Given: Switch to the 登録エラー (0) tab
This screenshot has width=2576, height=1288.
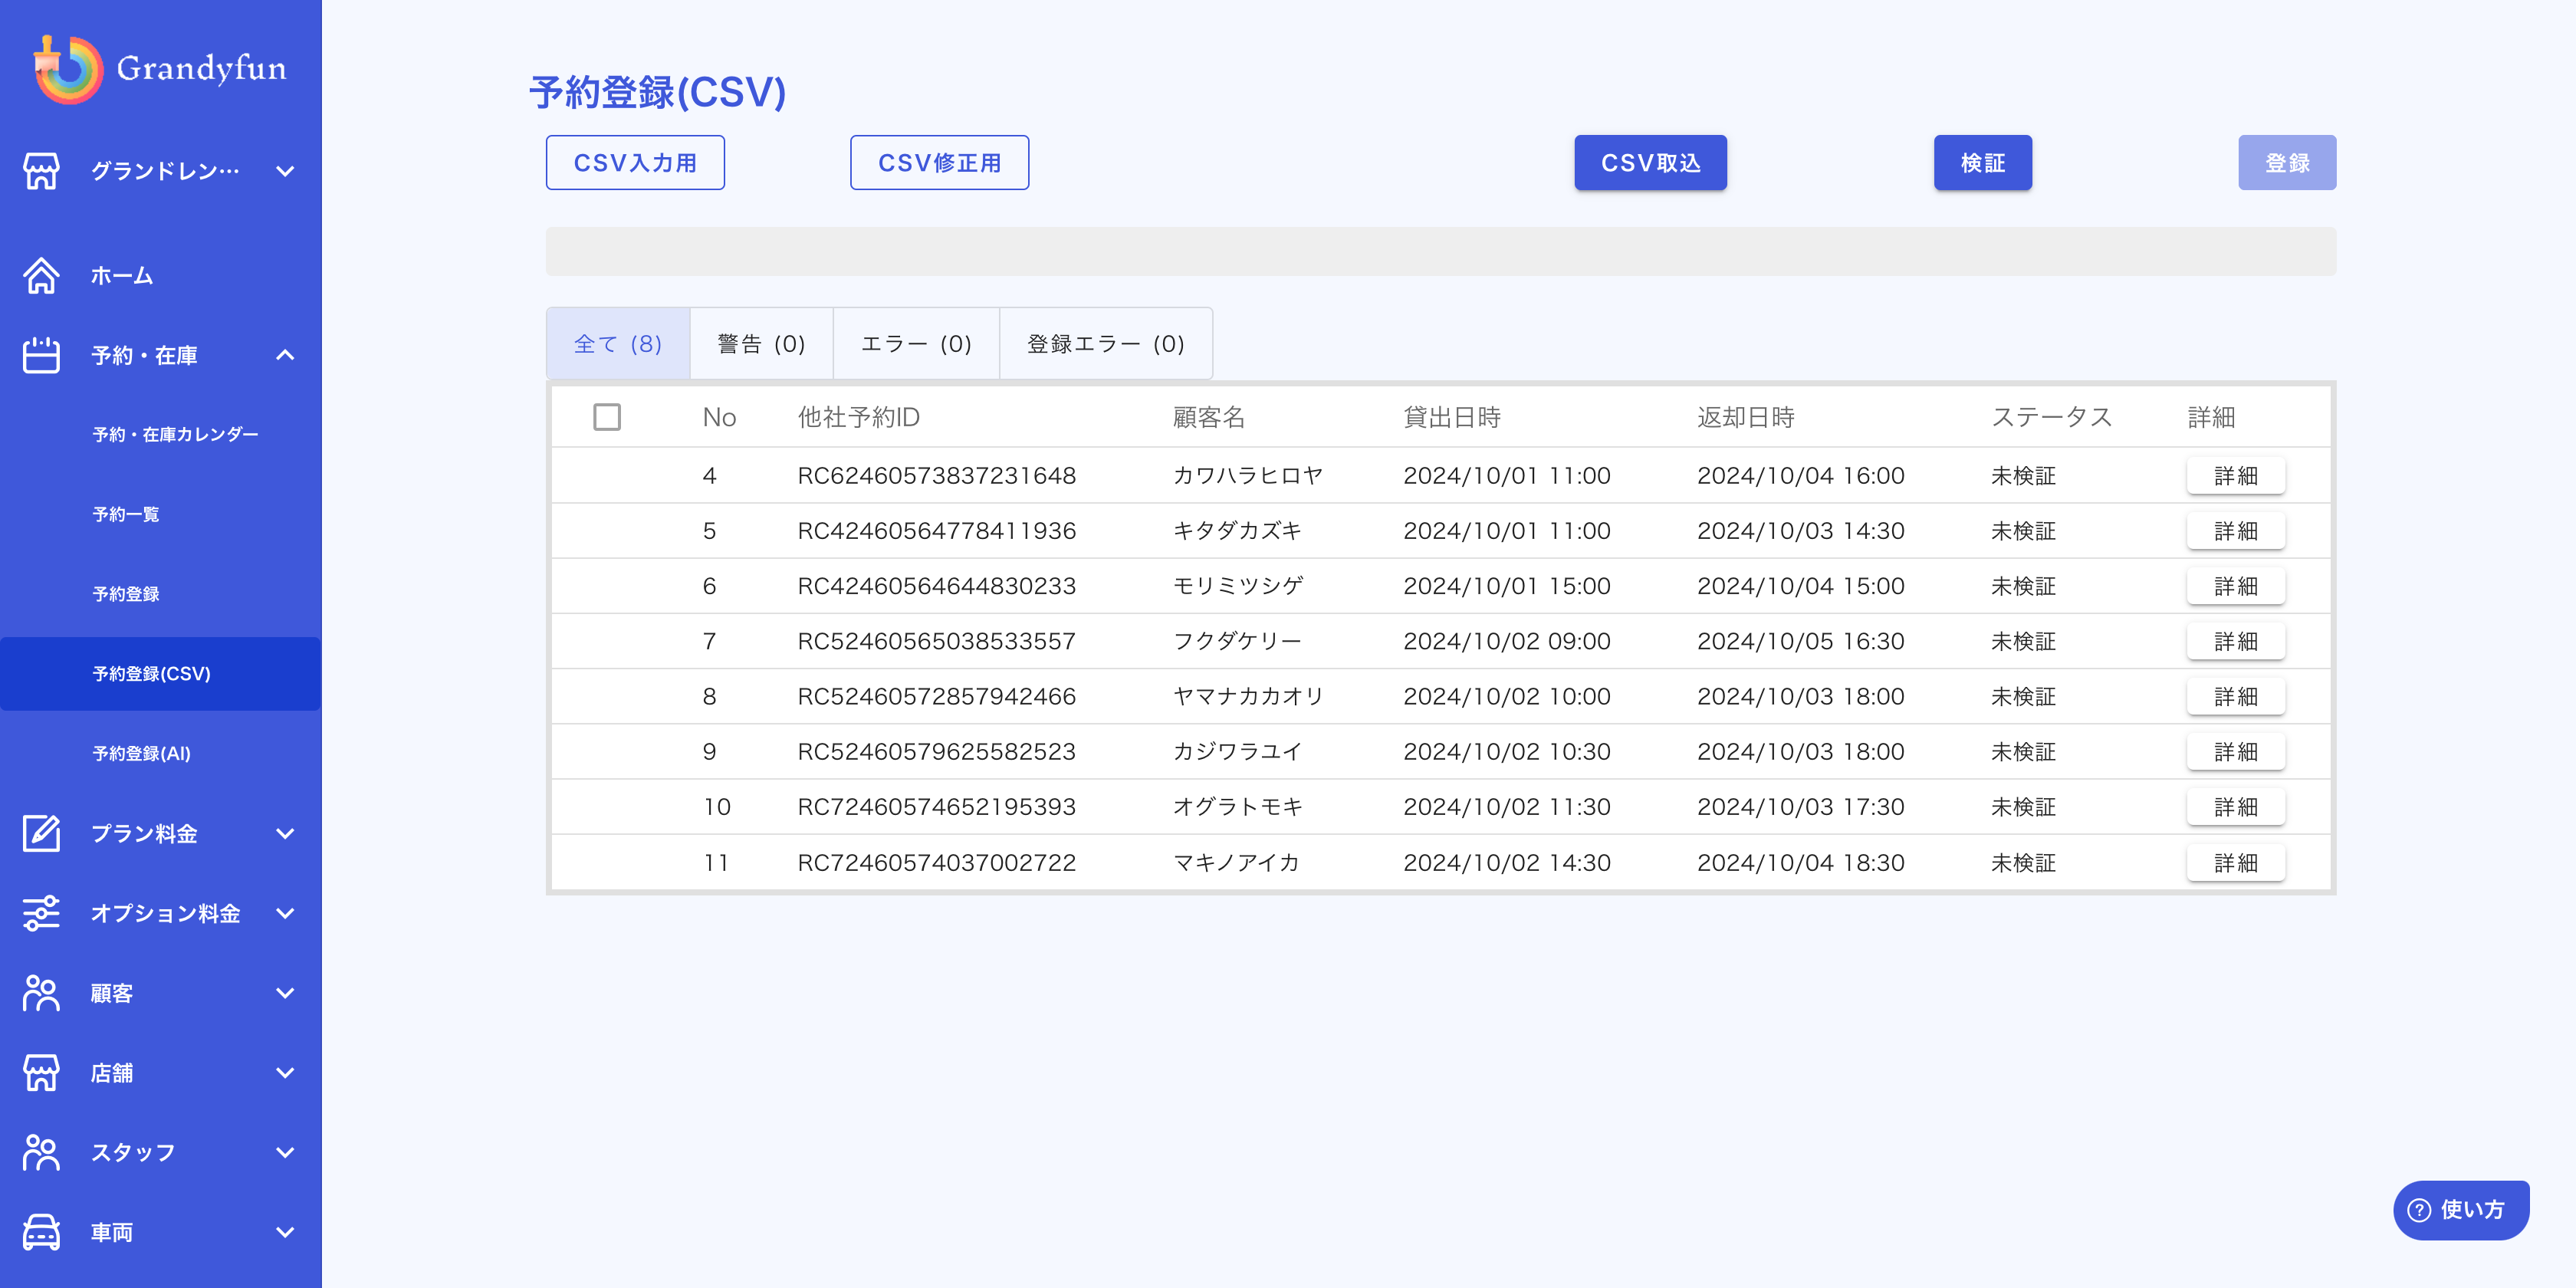Looking at the screenshot, I should click(1105, 344).
